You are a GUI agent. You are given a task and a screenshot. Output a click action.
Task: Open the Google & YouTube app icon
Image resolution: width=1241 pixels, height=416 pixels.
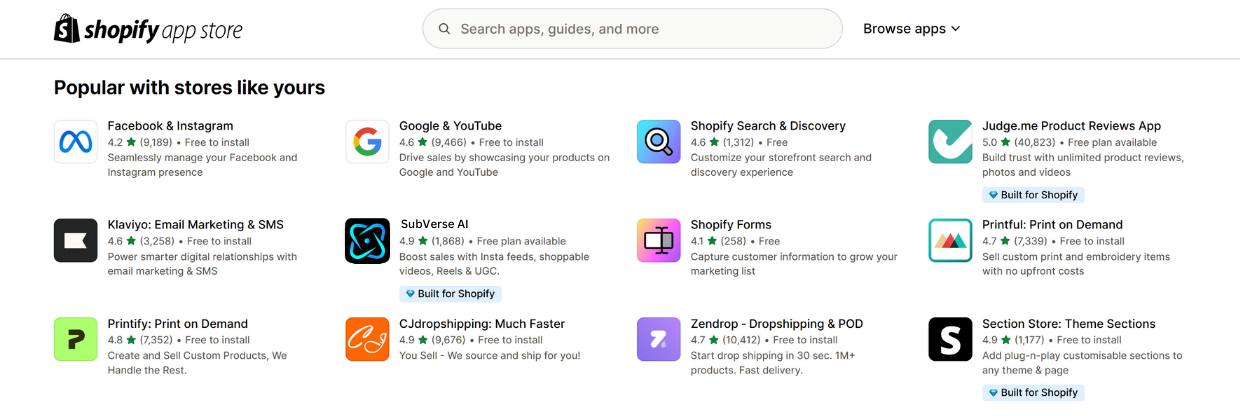click(367, 142)
